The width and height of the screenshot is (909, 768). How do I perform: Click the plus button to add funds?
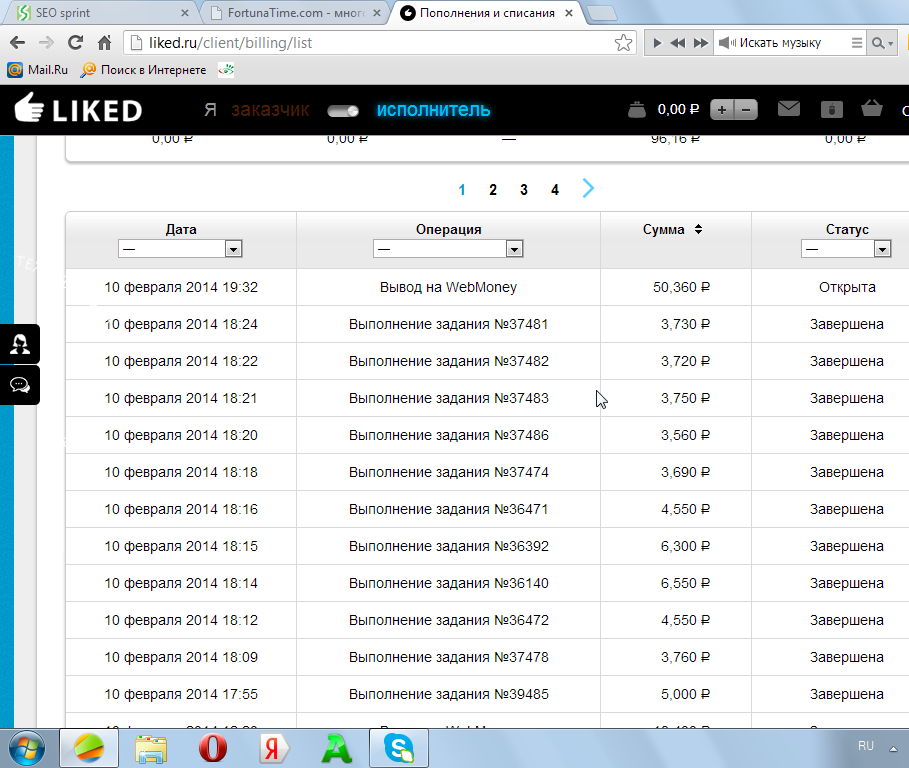(722, 110)
